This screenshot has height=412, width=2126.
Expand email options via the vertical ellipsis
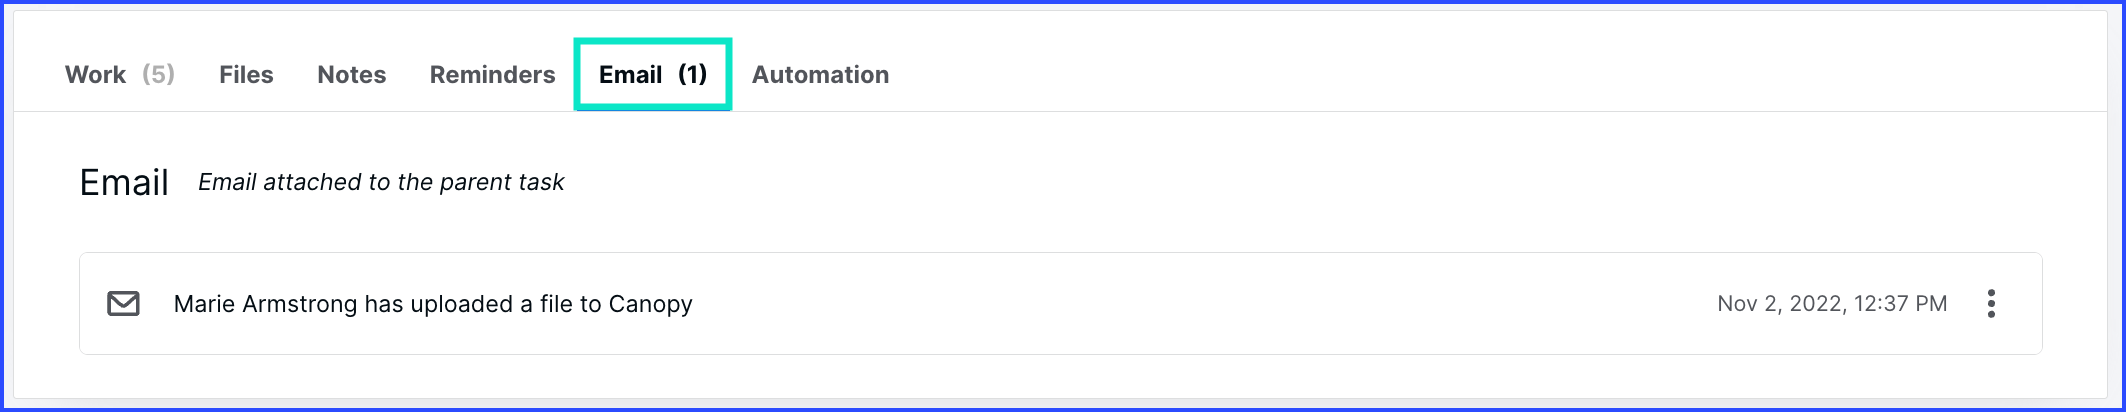point(1991,303)
